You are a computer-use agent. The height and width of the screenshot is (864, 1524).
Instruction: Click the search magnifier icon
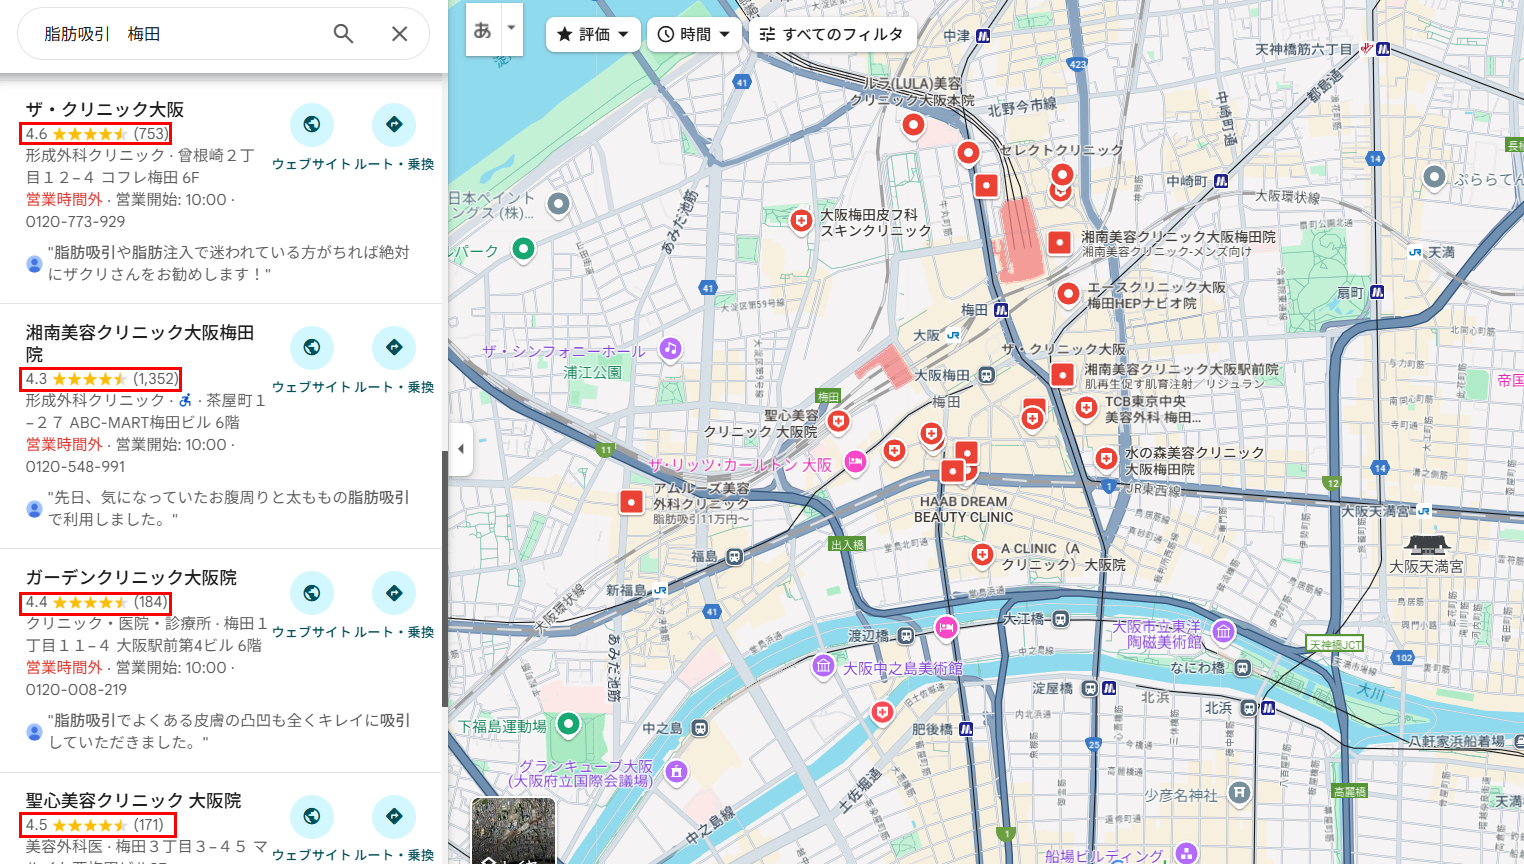343,34
